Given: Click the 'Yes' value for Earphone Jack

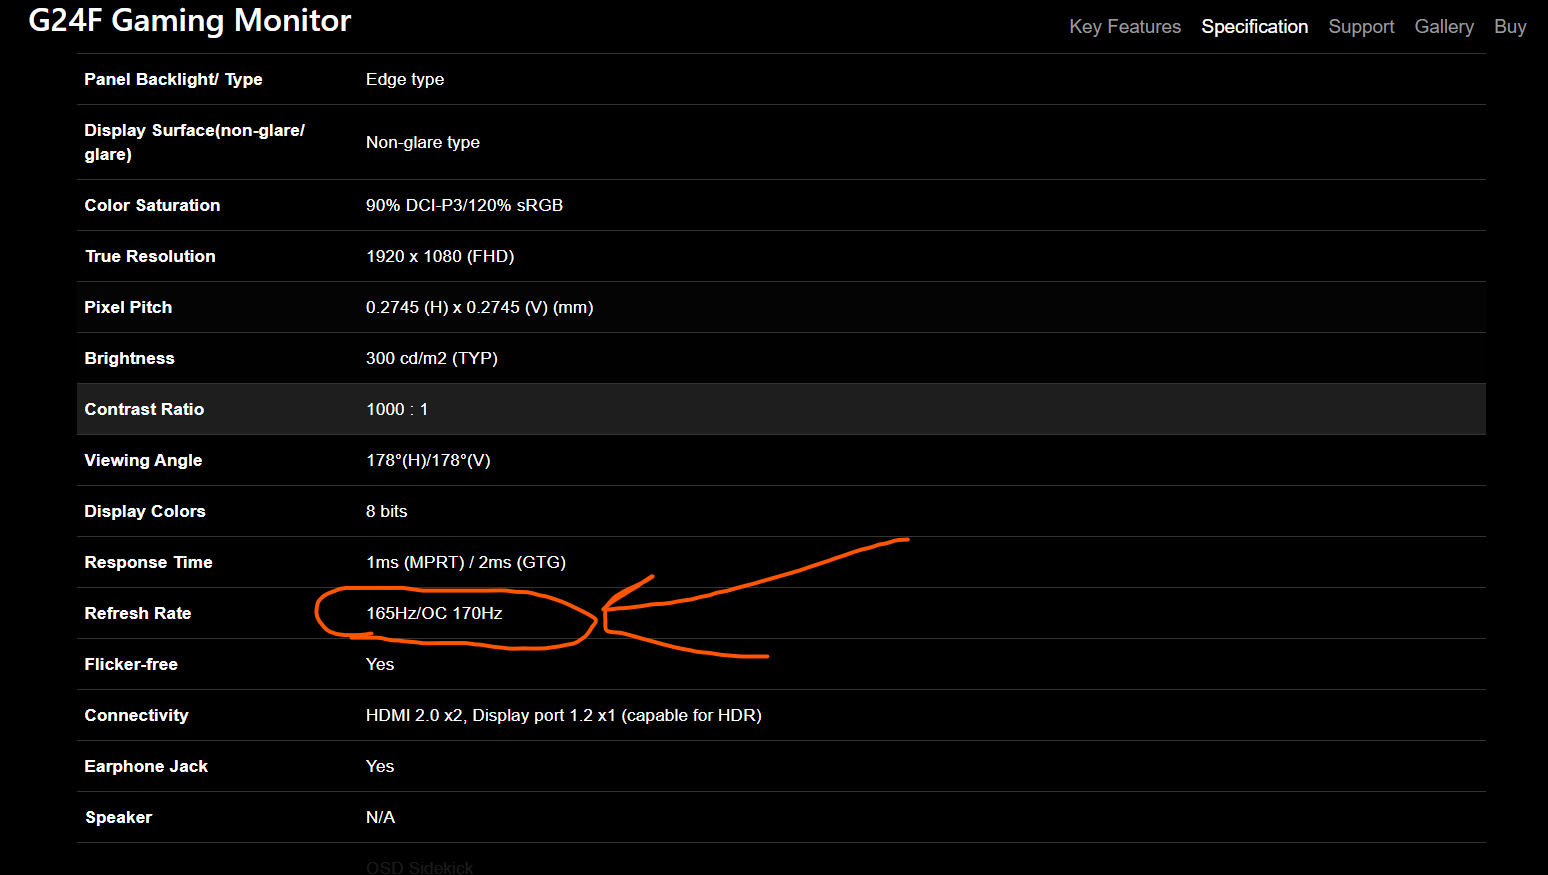Looking at the screenshot, I should tap(380, 766).
